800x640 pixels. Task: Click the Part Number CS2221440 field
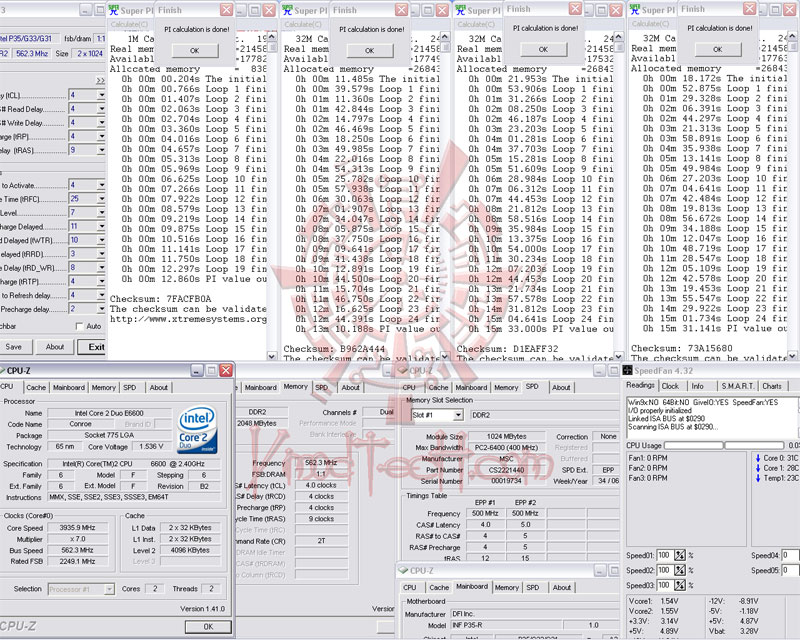[506, 470]
